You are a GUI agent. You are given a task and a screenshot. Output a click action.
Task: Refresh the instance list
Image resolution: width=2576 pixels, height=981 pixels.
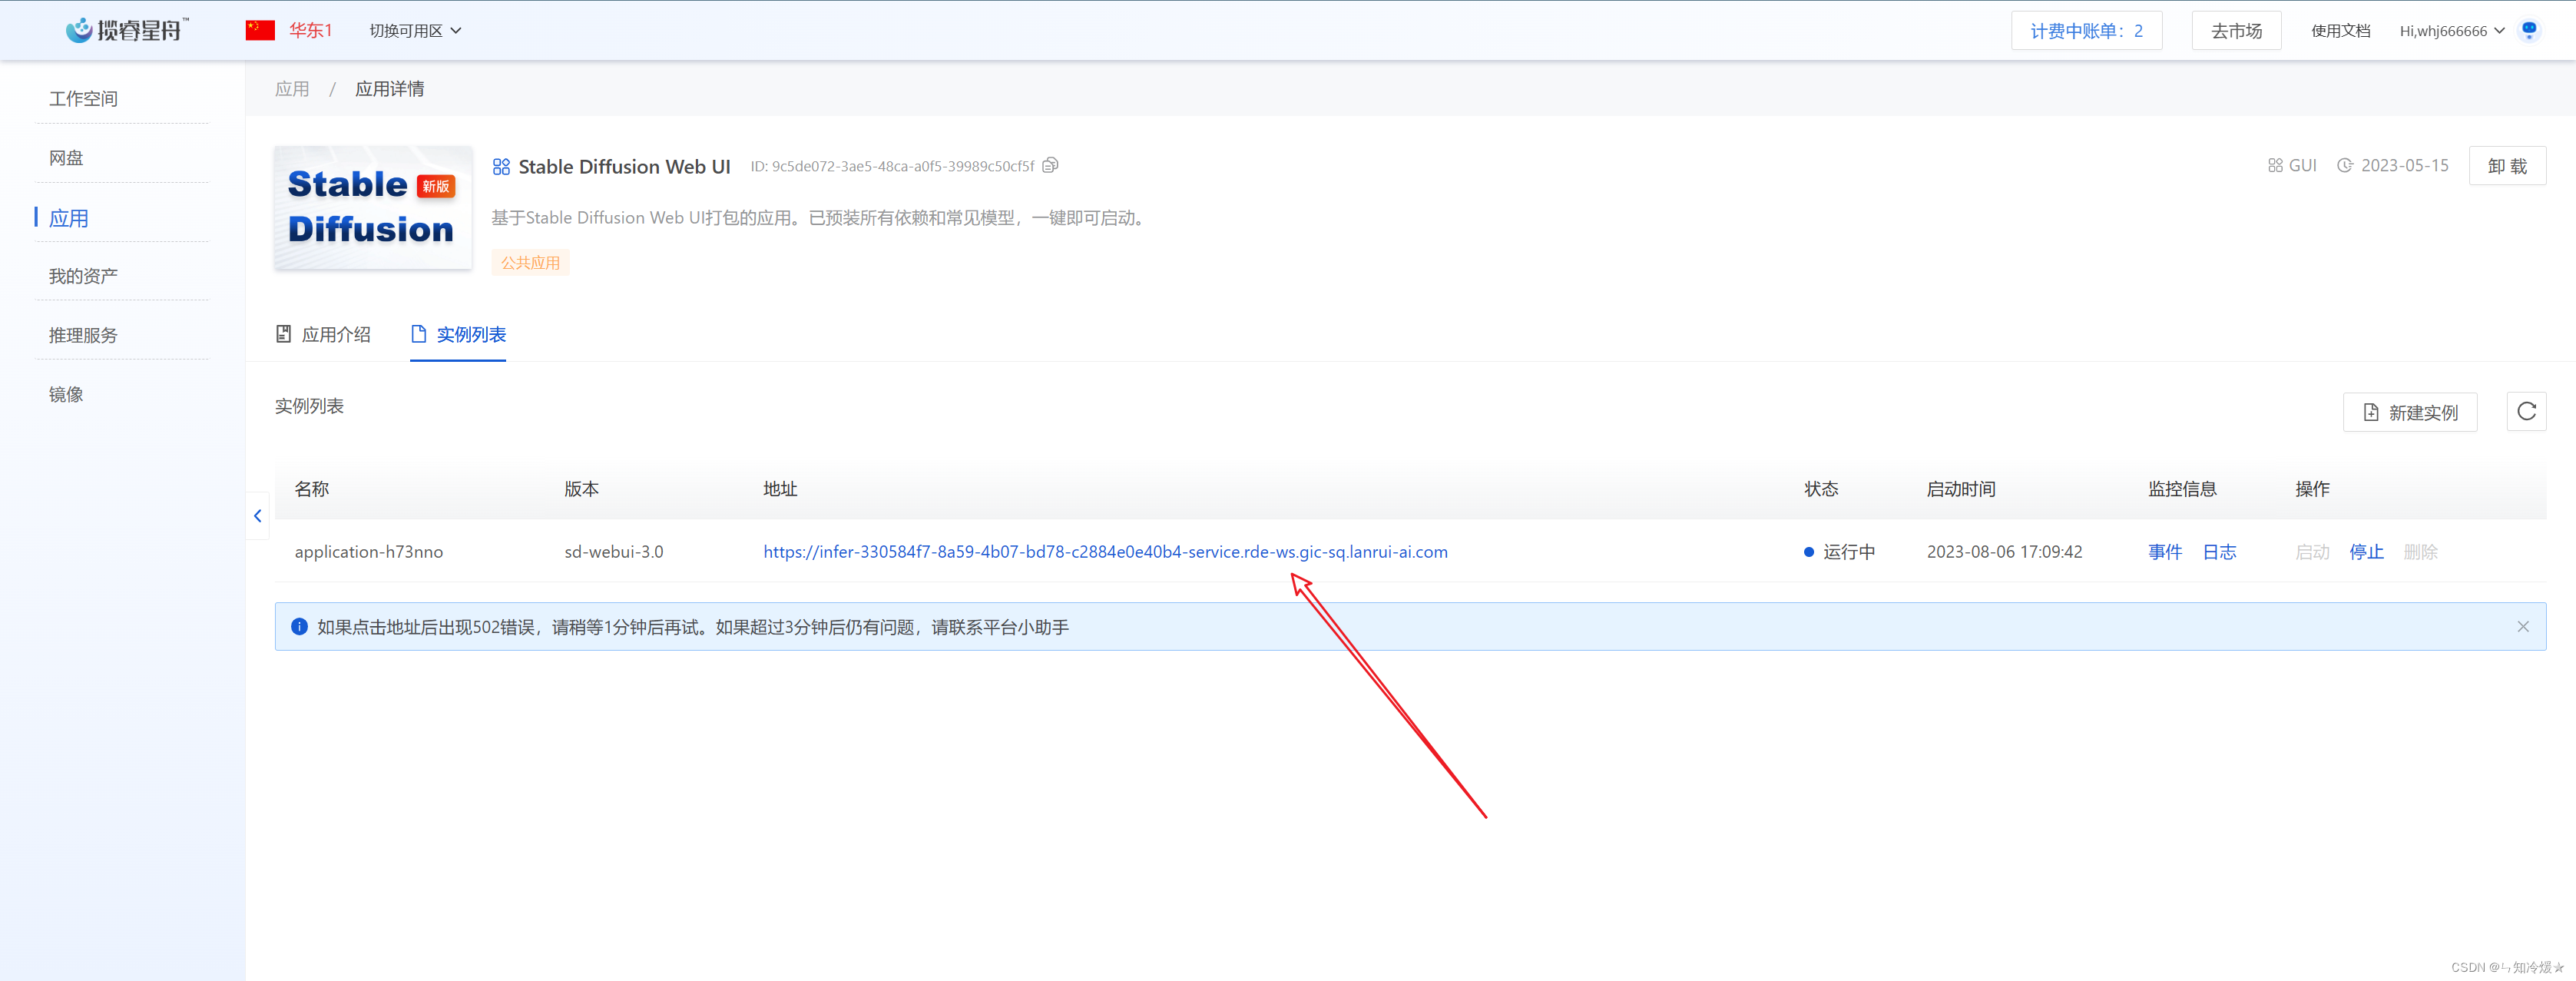tap(2526, 411)
